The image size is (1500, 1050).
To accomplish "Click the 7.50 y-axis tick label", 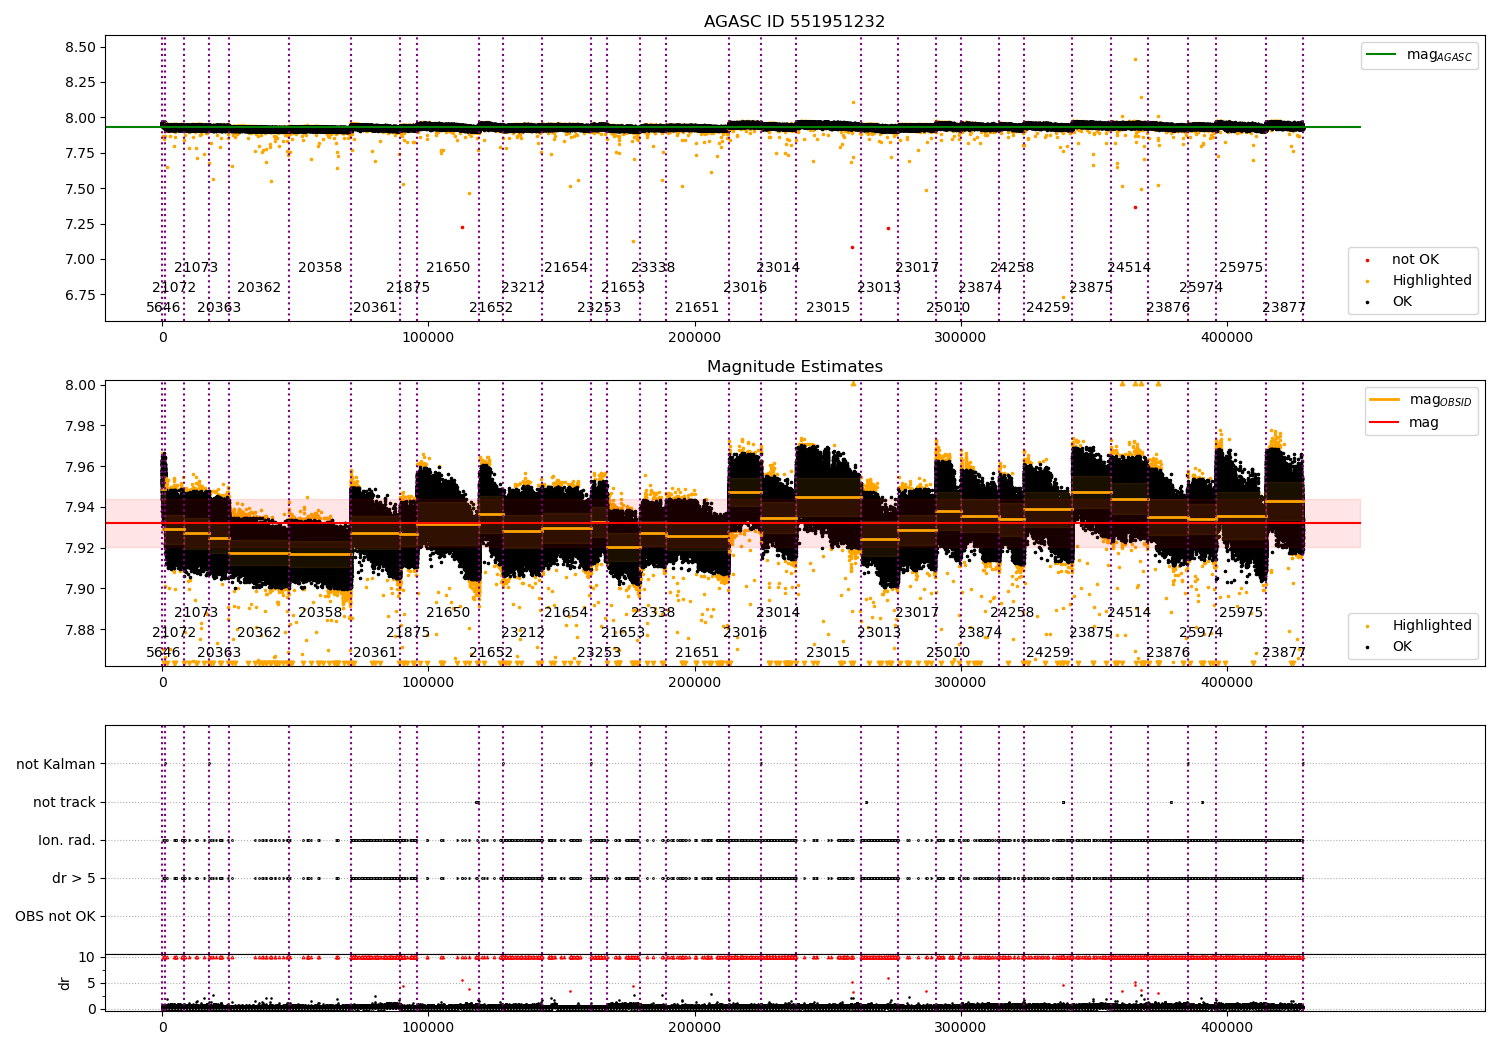I will (79, 188).
